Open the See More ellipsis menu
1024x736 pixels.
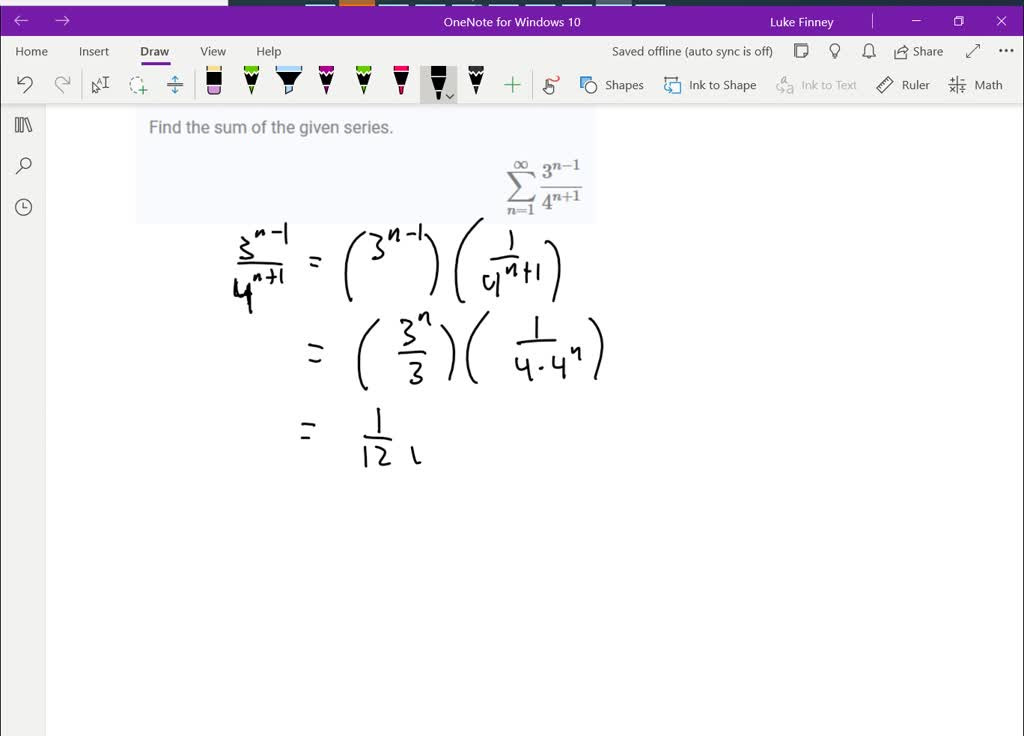1005,51
